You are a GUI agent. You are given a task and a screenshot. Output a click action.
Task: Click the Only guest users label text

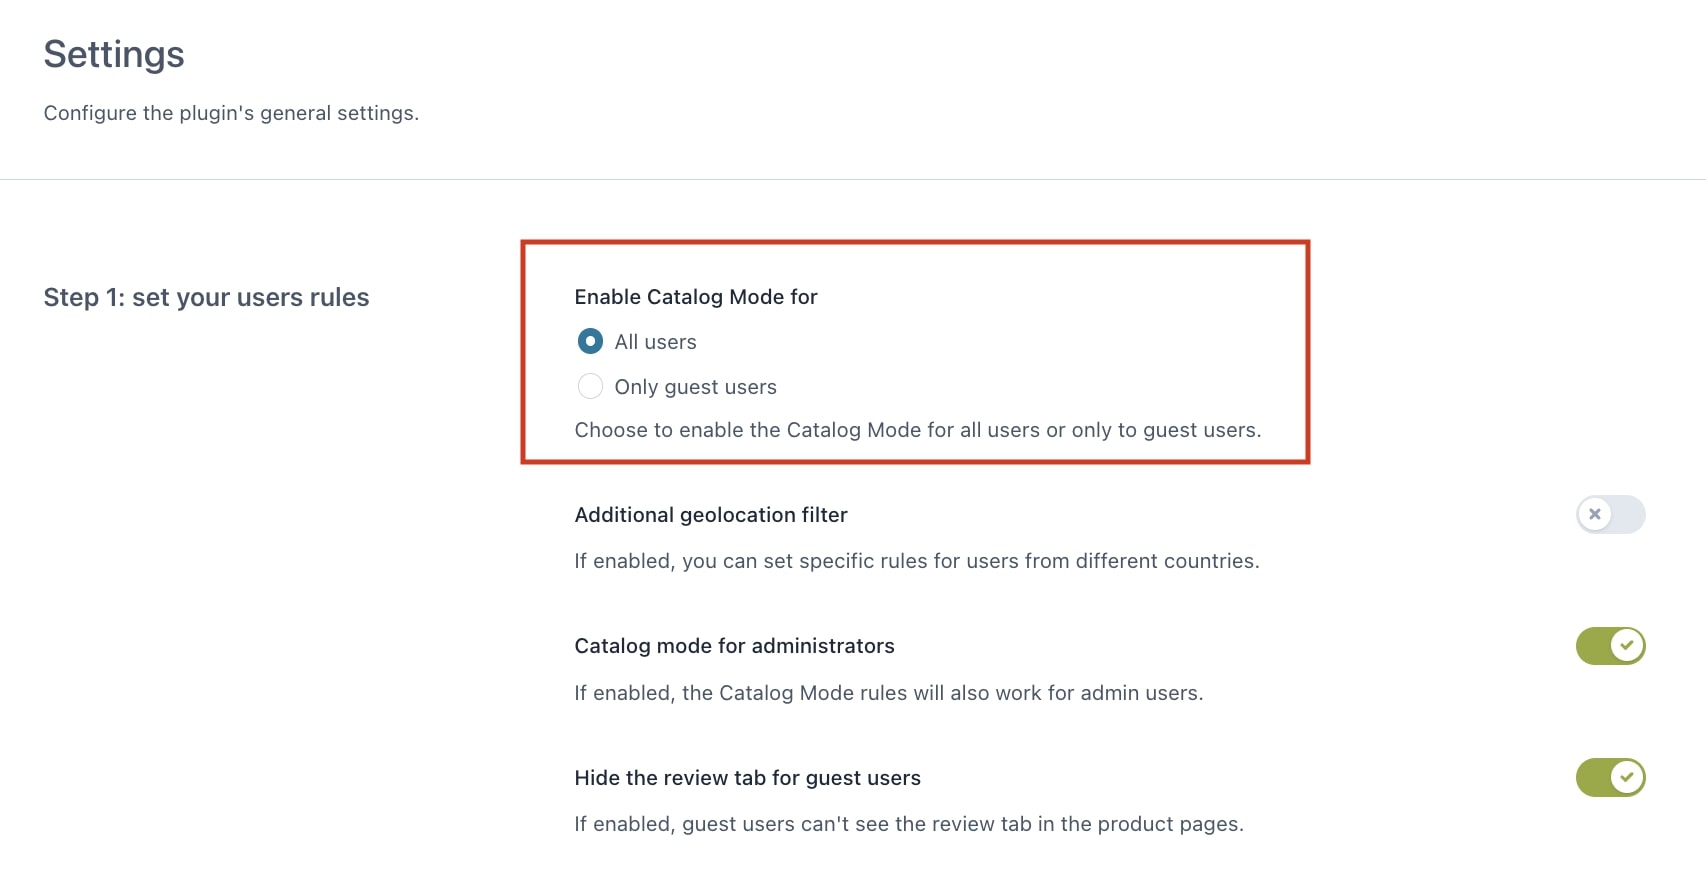coord(695,387)
